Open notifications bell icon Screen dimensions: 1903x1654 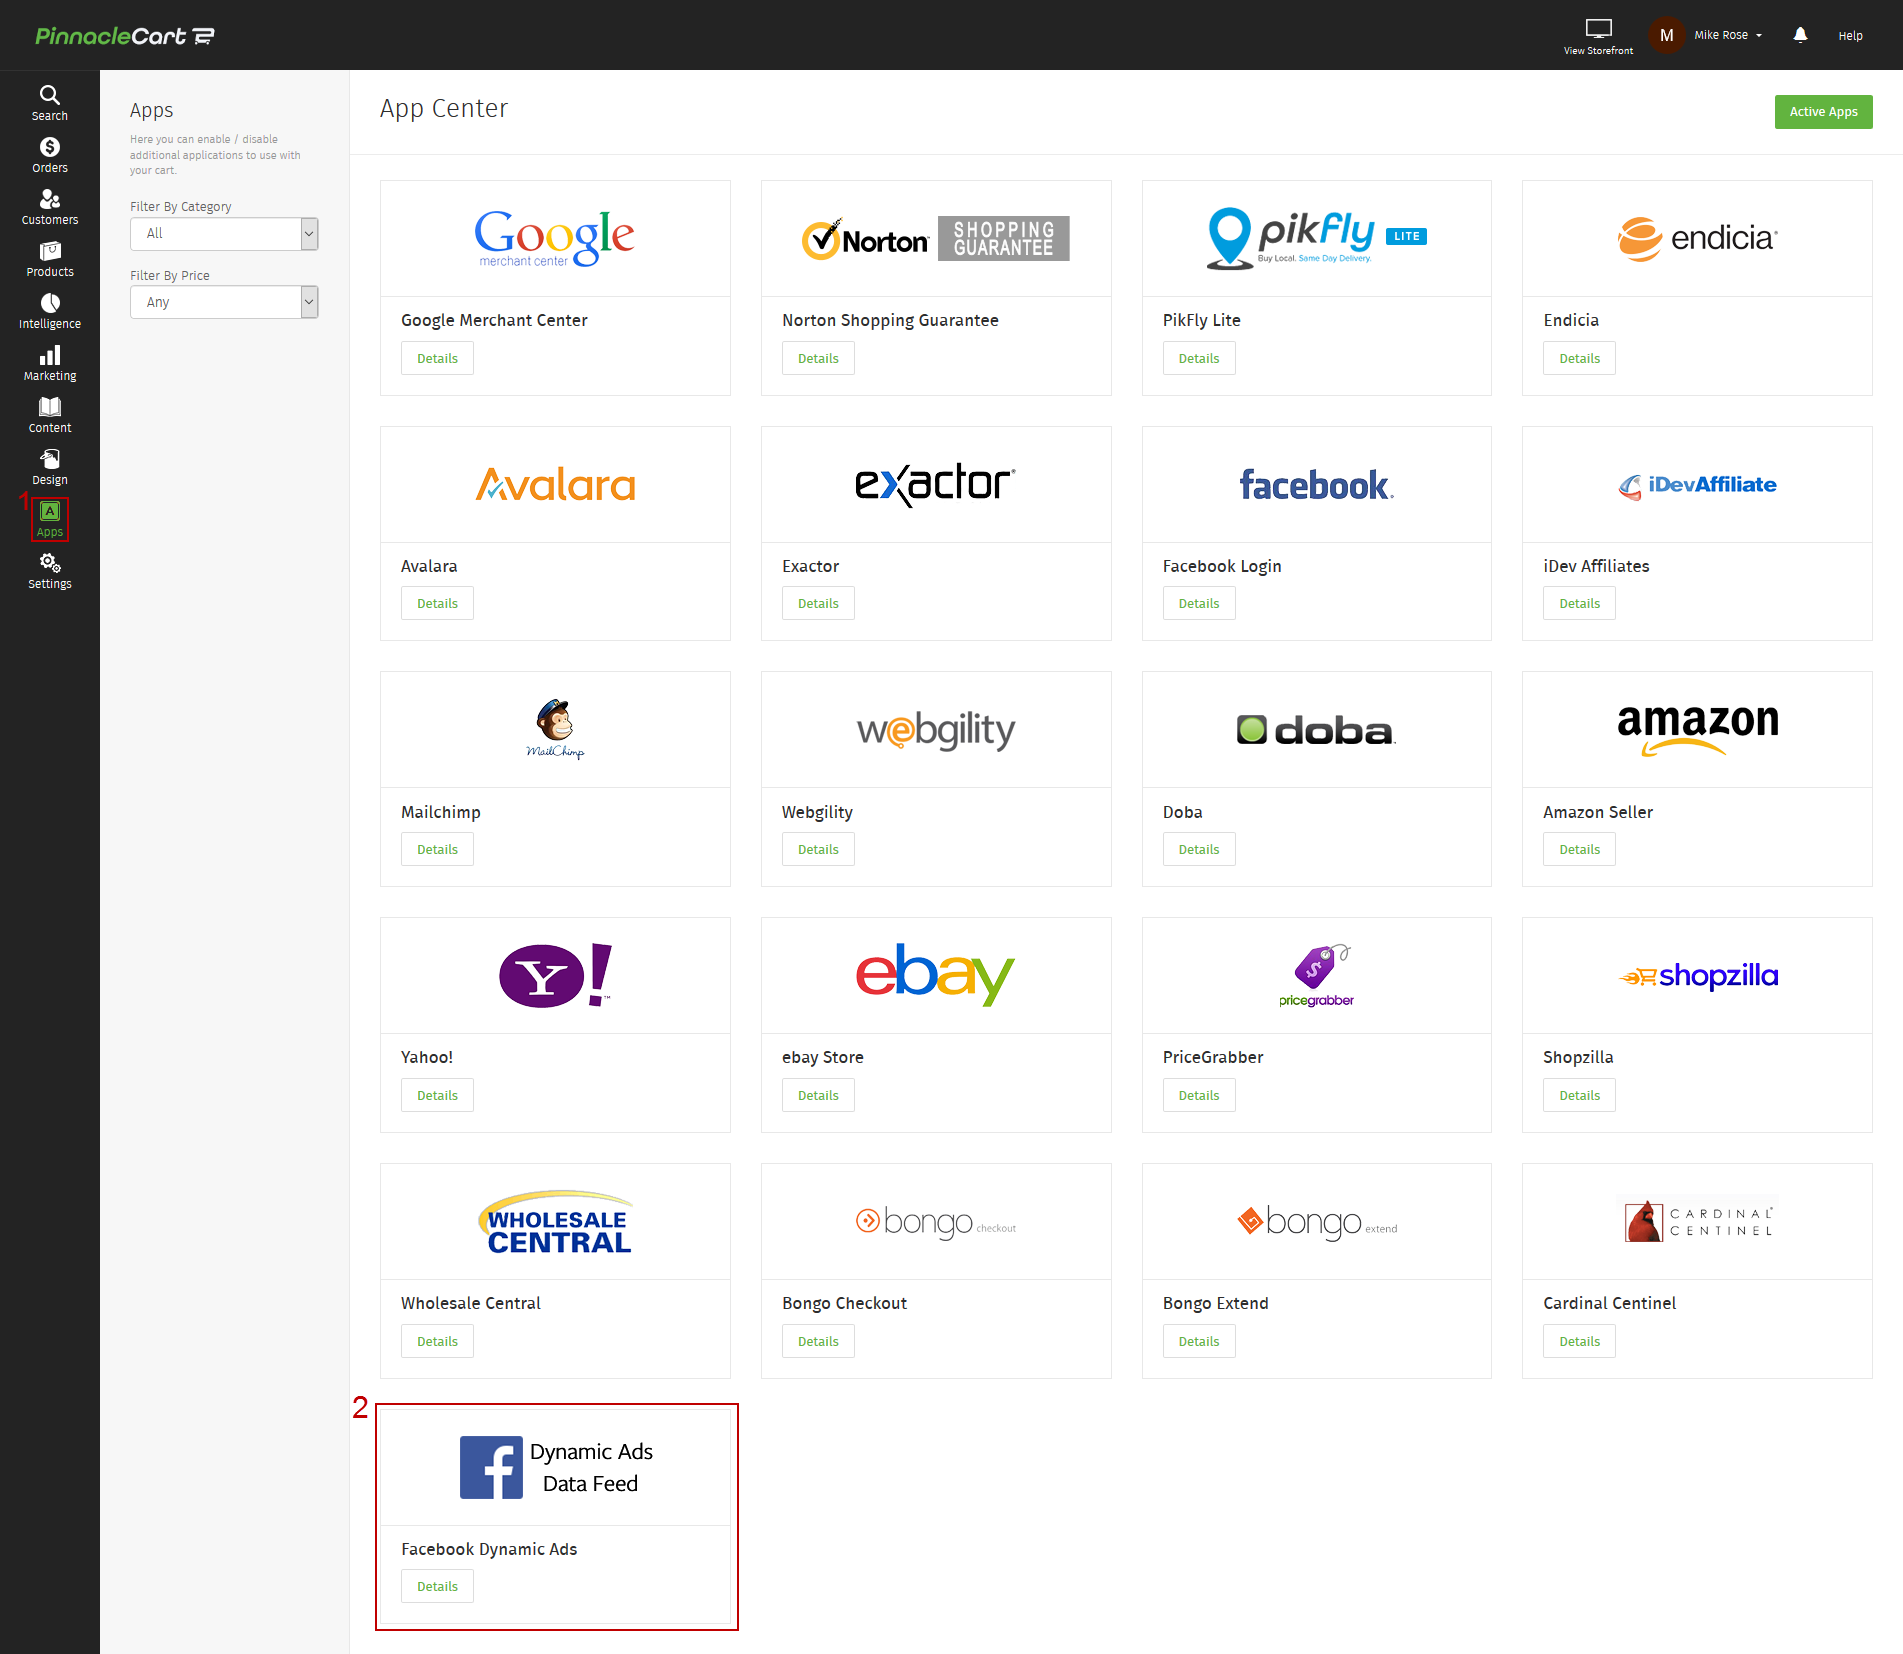[x=1800, y=35]
